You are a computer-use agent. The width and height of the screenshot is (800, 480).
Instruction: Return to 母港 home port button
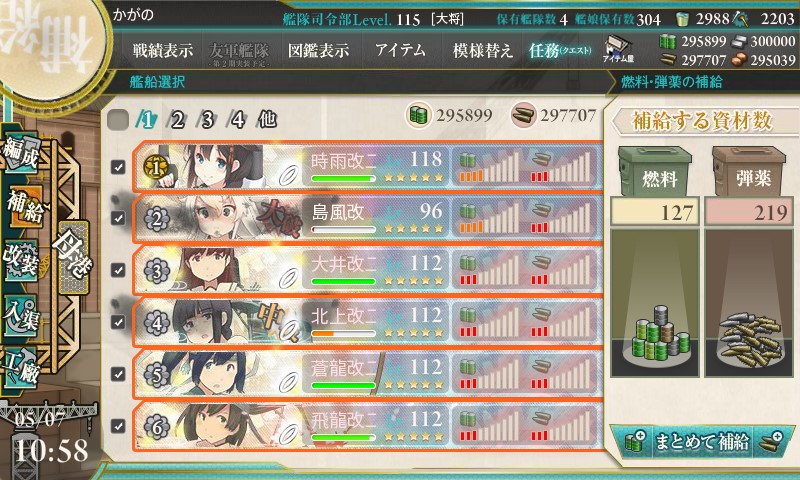click(x=72, y=258)
